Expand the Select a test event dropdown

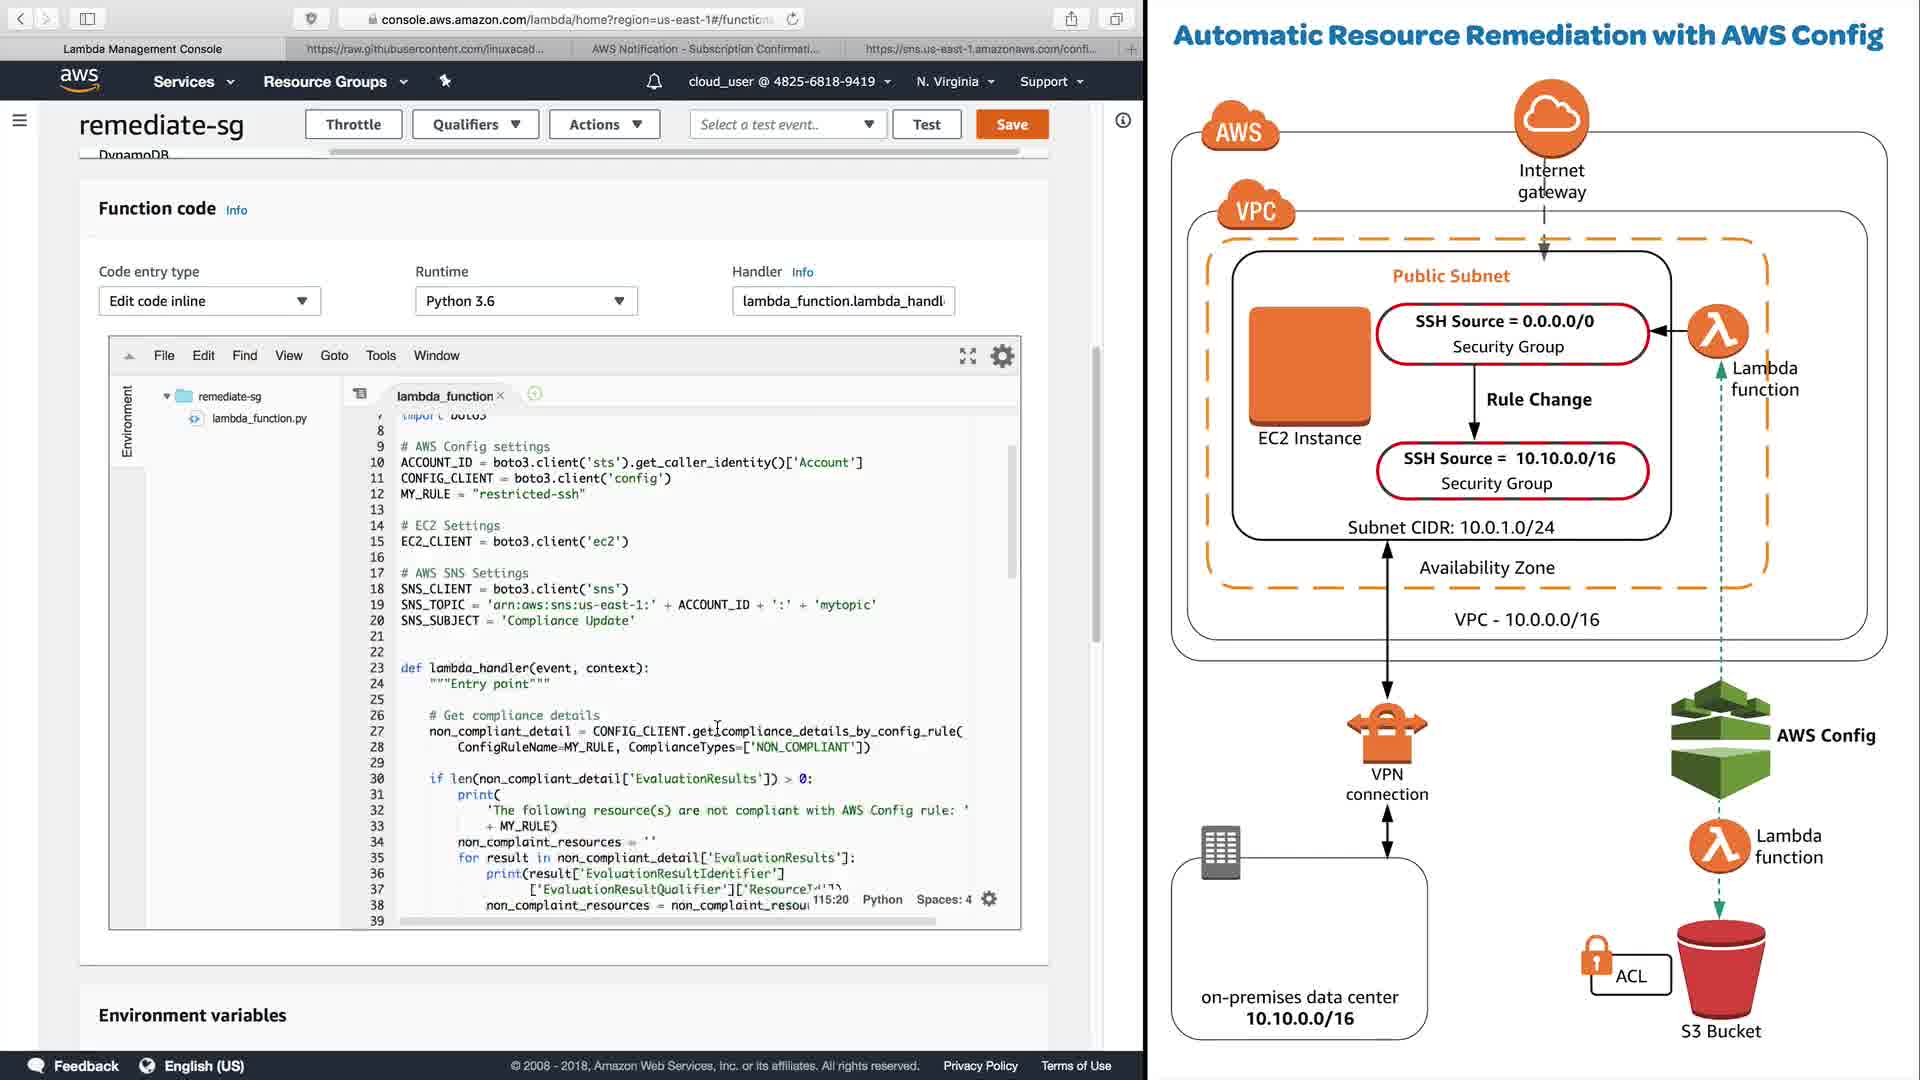(787, 125)
